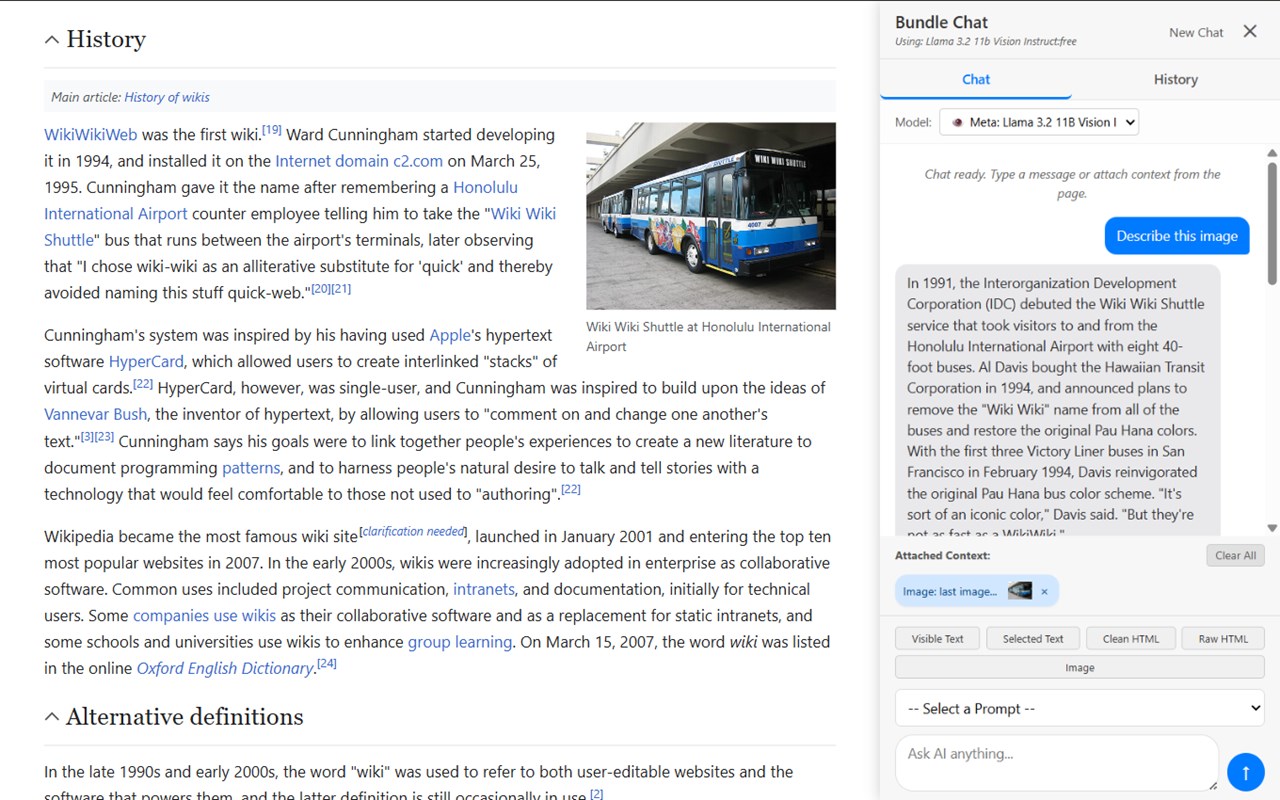This screenshot has width=1280, height=800.
Task: Follow the Apple link
Action: pyautogui.click(x=449, y=335)
